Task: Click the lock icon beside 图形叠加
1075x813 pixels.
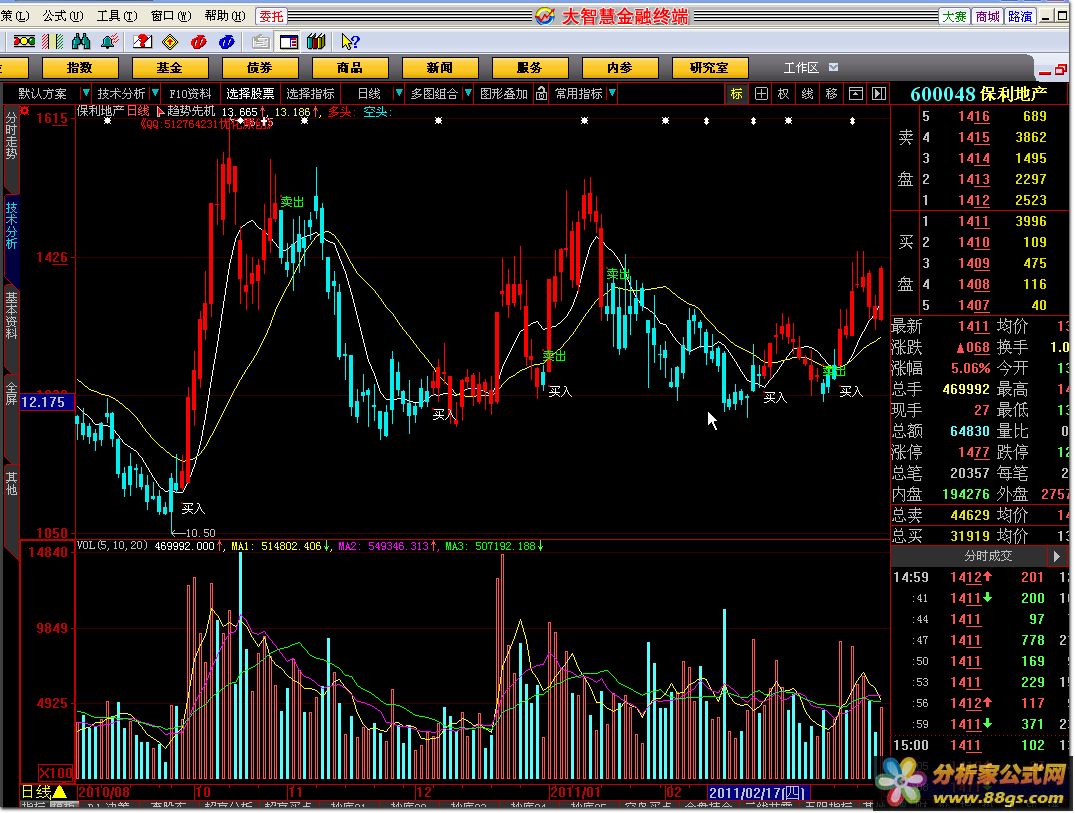Action: pyautogui.click(x=541, y=93)
